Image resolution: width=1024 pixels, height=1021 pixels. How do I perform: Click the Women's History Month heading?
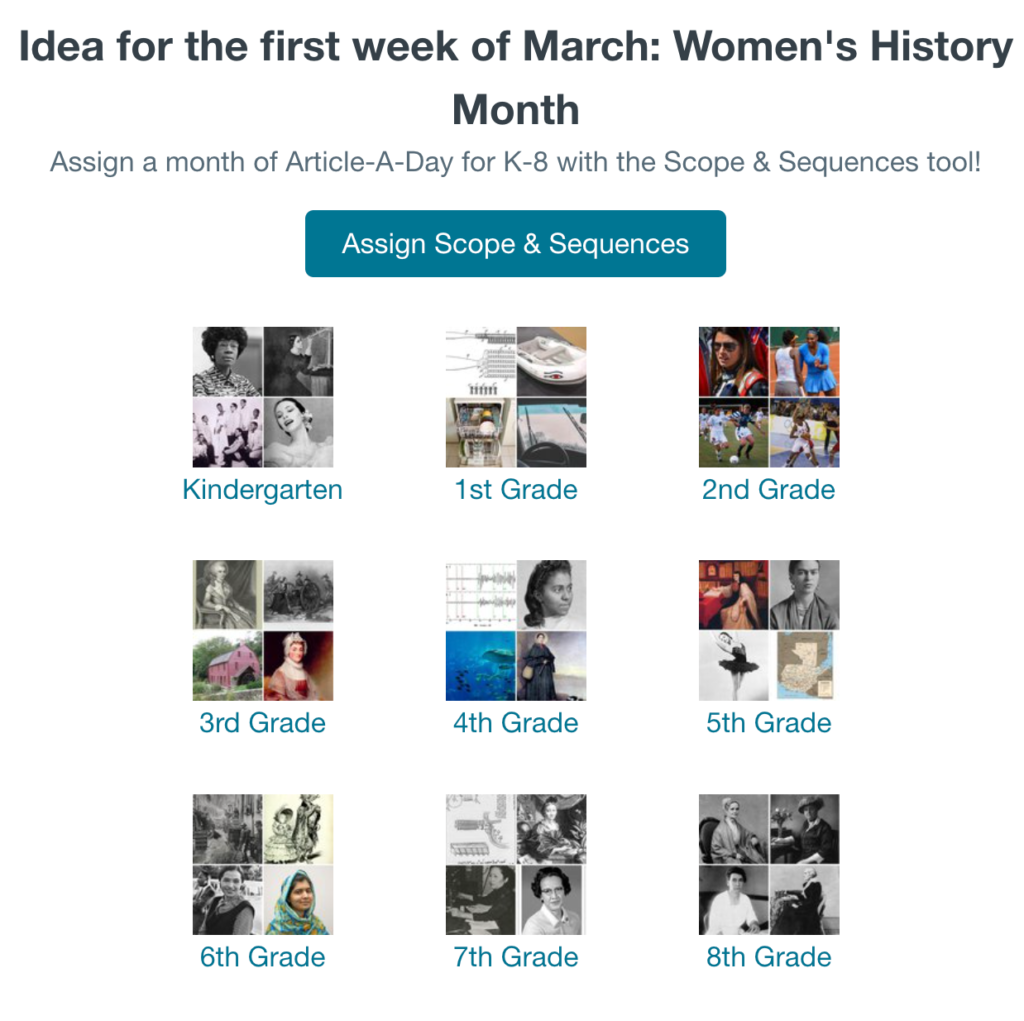coord(515,78)
